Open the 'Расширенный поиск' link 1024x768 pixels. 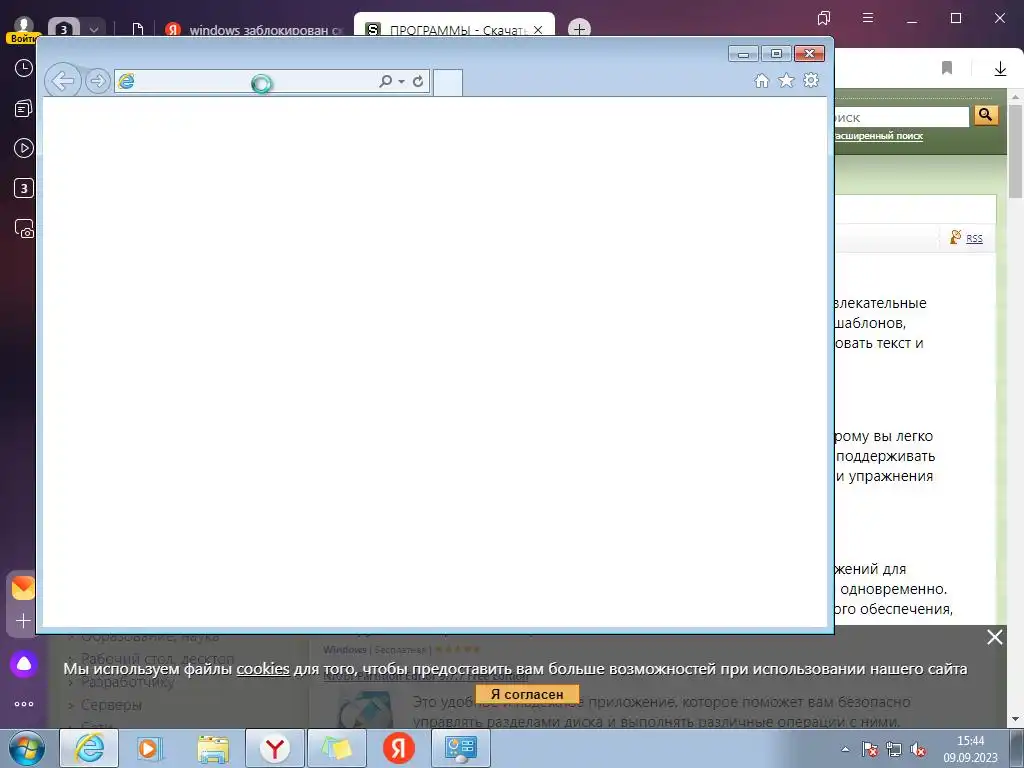878,136
